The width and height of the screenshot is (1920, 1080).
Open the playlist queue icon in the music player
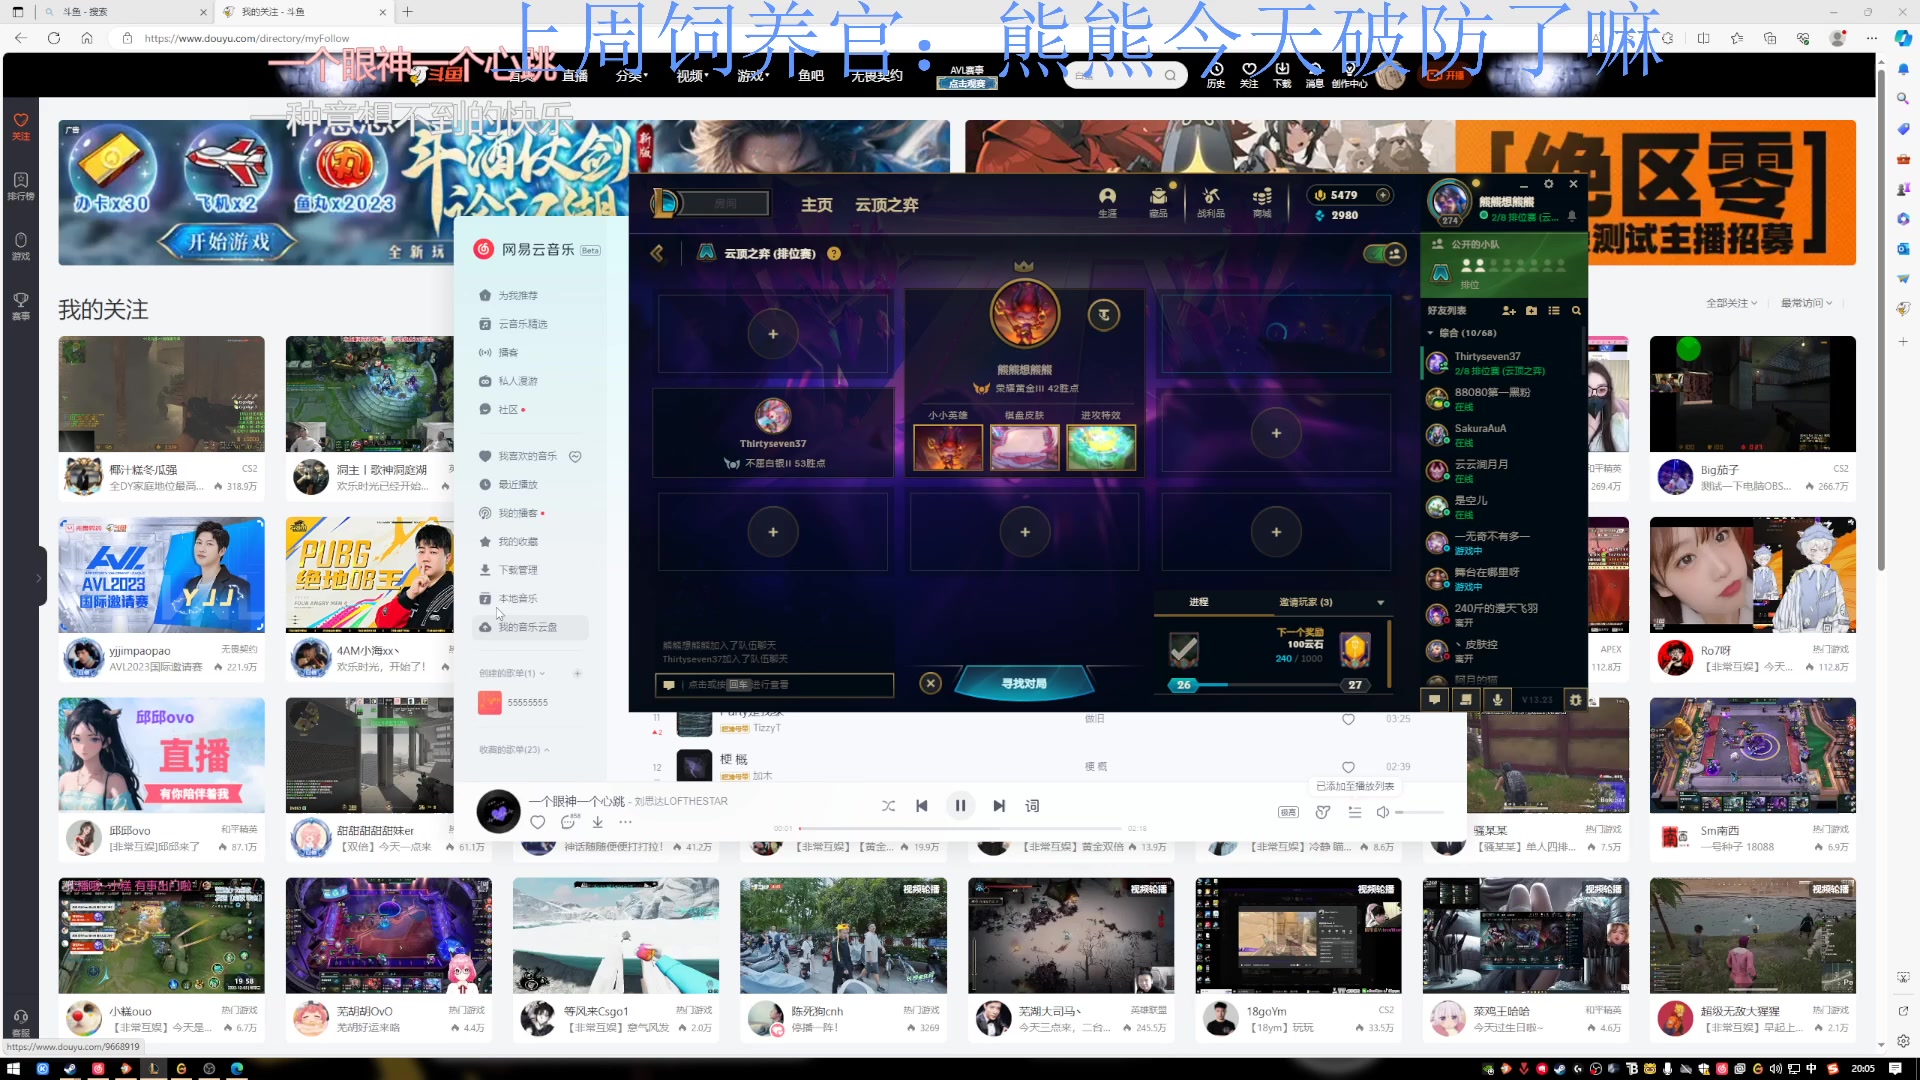(1355, 812)
